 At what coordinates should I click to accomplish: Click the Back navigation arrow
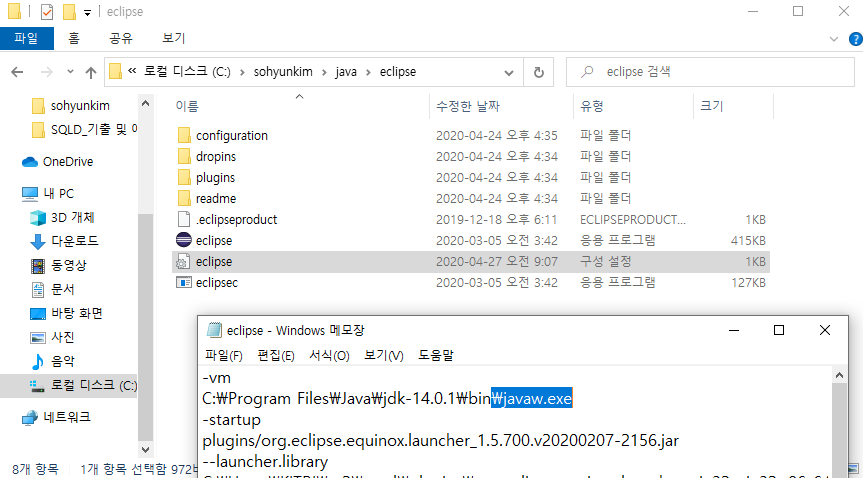(17, 72)
